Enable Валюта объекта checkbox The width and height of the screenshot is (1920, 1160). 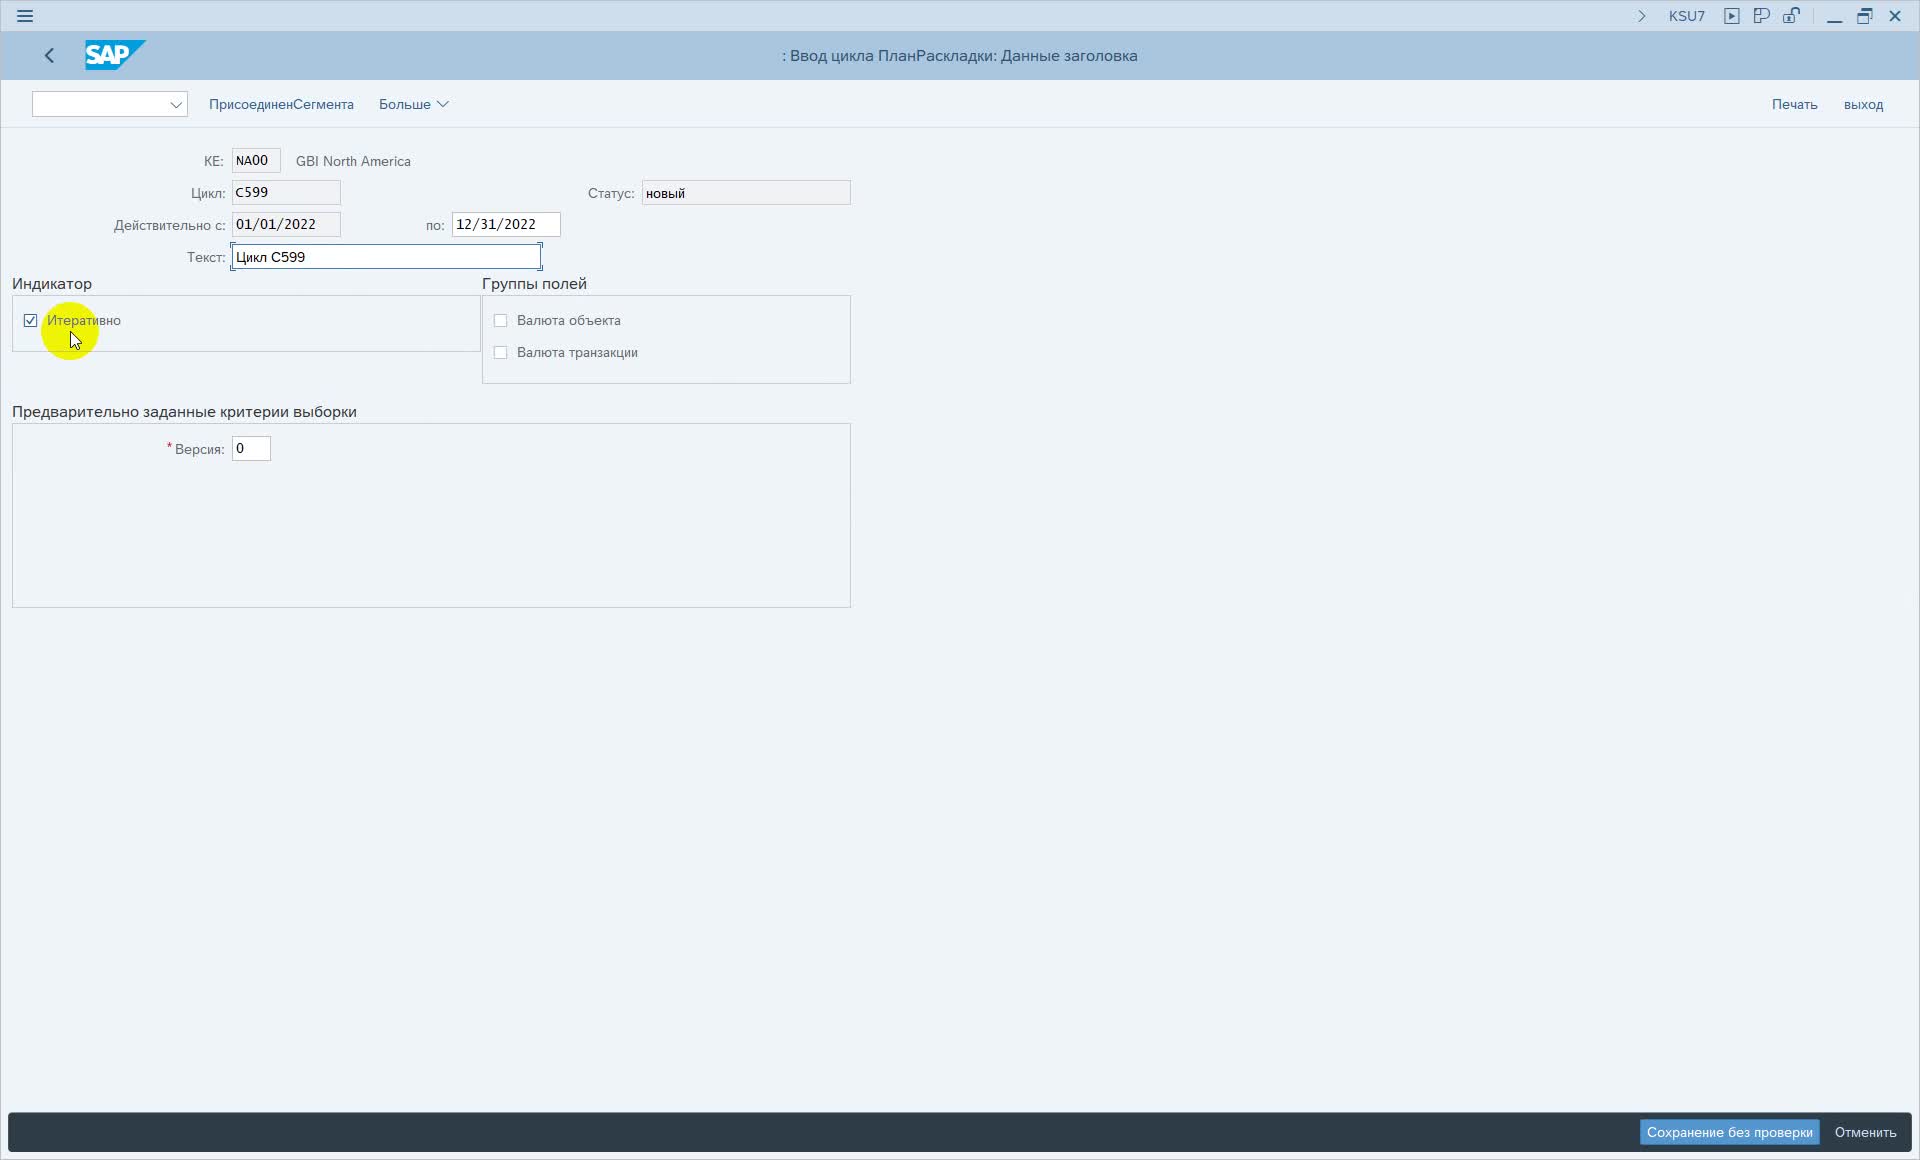[501, 321]
